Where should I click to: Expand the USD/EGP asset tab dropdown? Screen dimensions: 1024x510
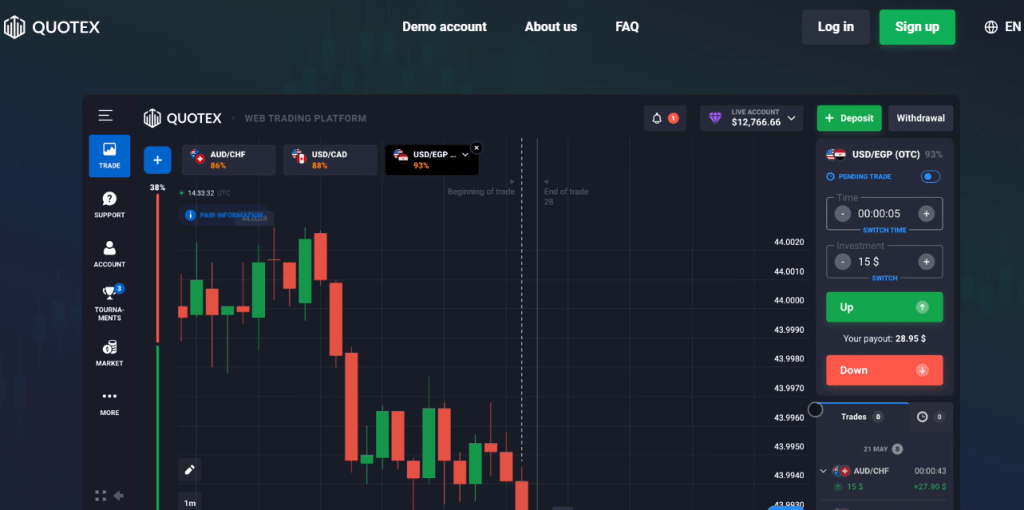[465, 155]
